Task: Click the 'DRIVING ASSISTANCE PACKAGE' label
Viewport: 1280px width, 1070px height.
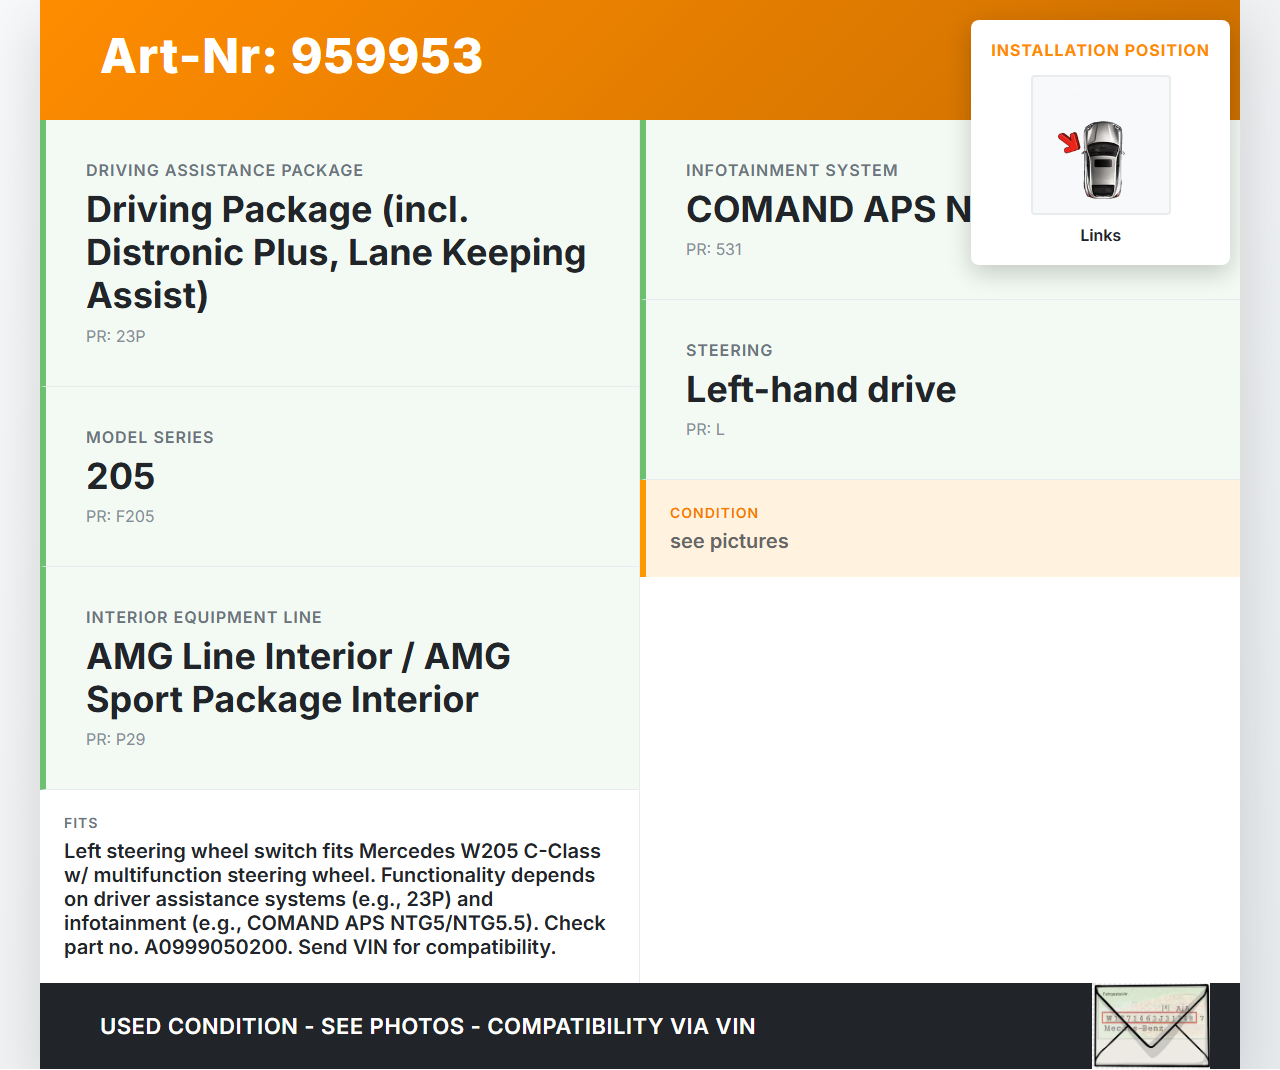Action: tap(224, 170)
